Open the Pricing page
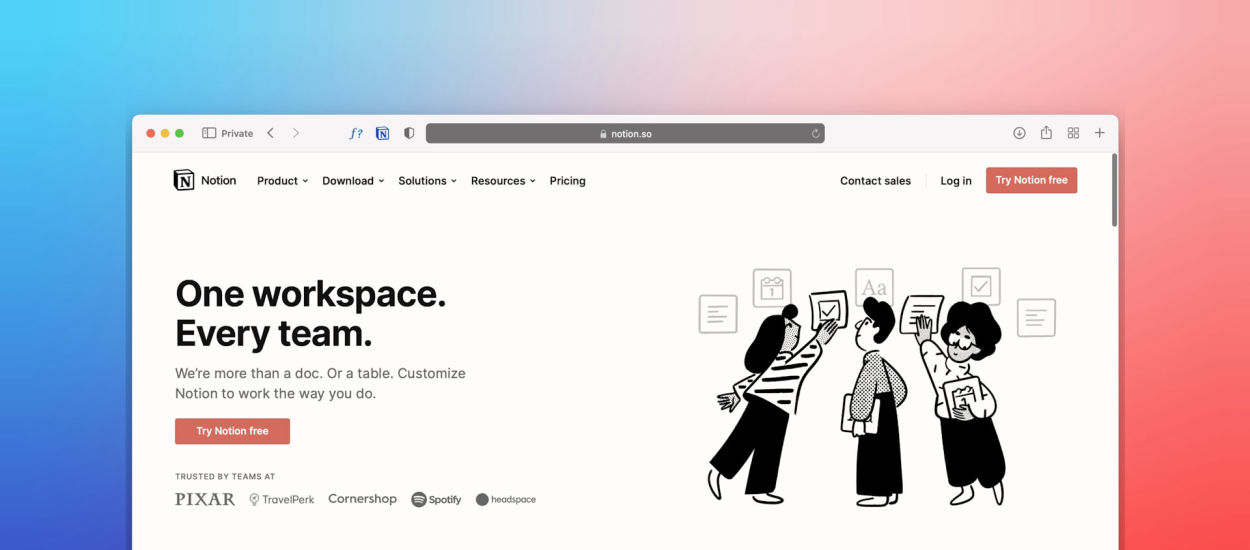 coord(567,181)
